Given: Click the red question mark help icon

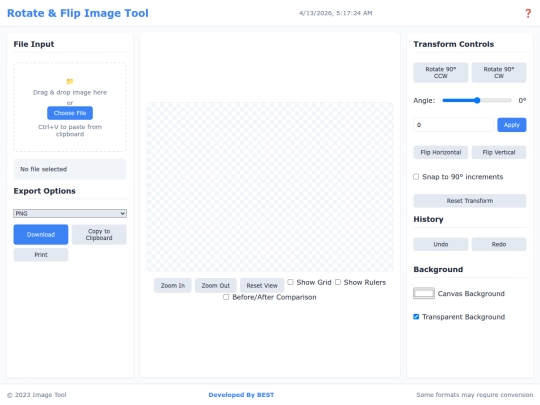Looking at the screenshot, I should [528, 13].
